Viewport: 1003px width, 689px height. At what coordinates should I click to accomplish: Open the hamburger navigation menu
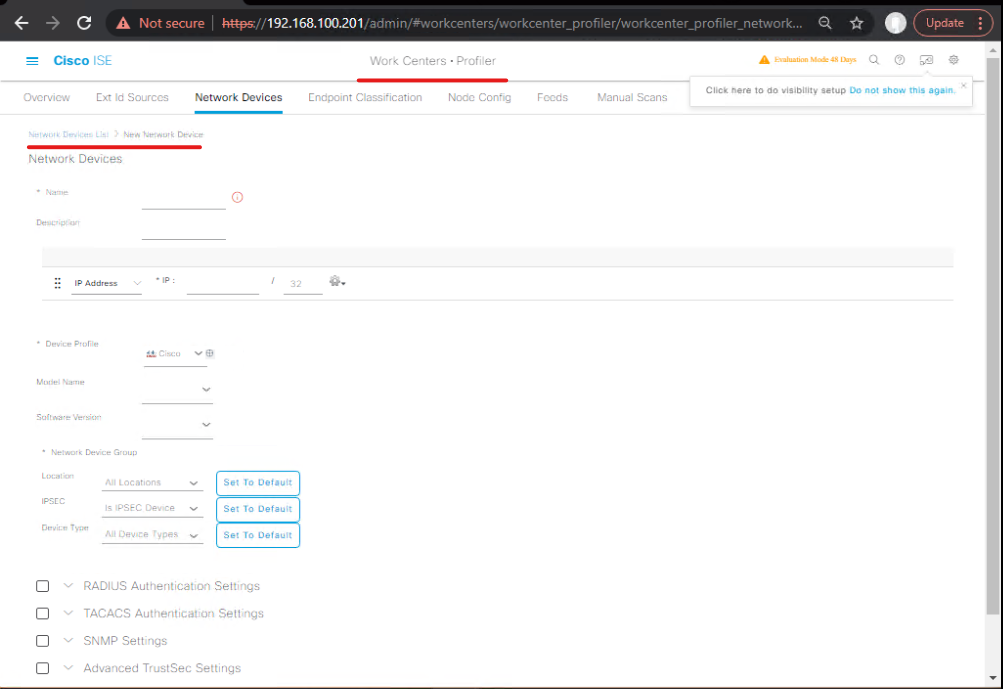click(x=32, y=61)
